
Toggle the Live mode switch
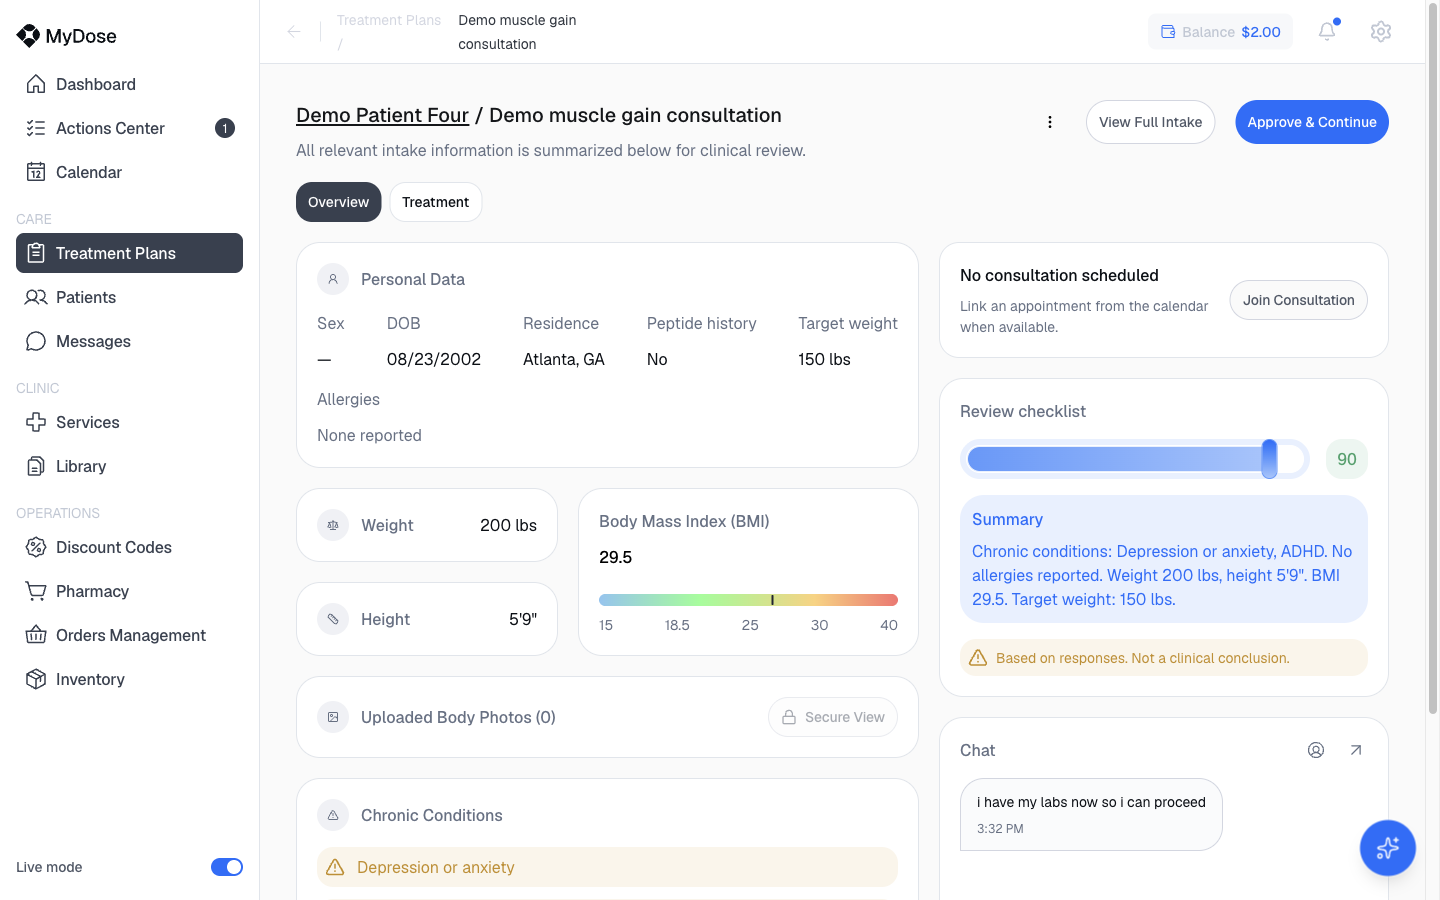pos(227,867)
